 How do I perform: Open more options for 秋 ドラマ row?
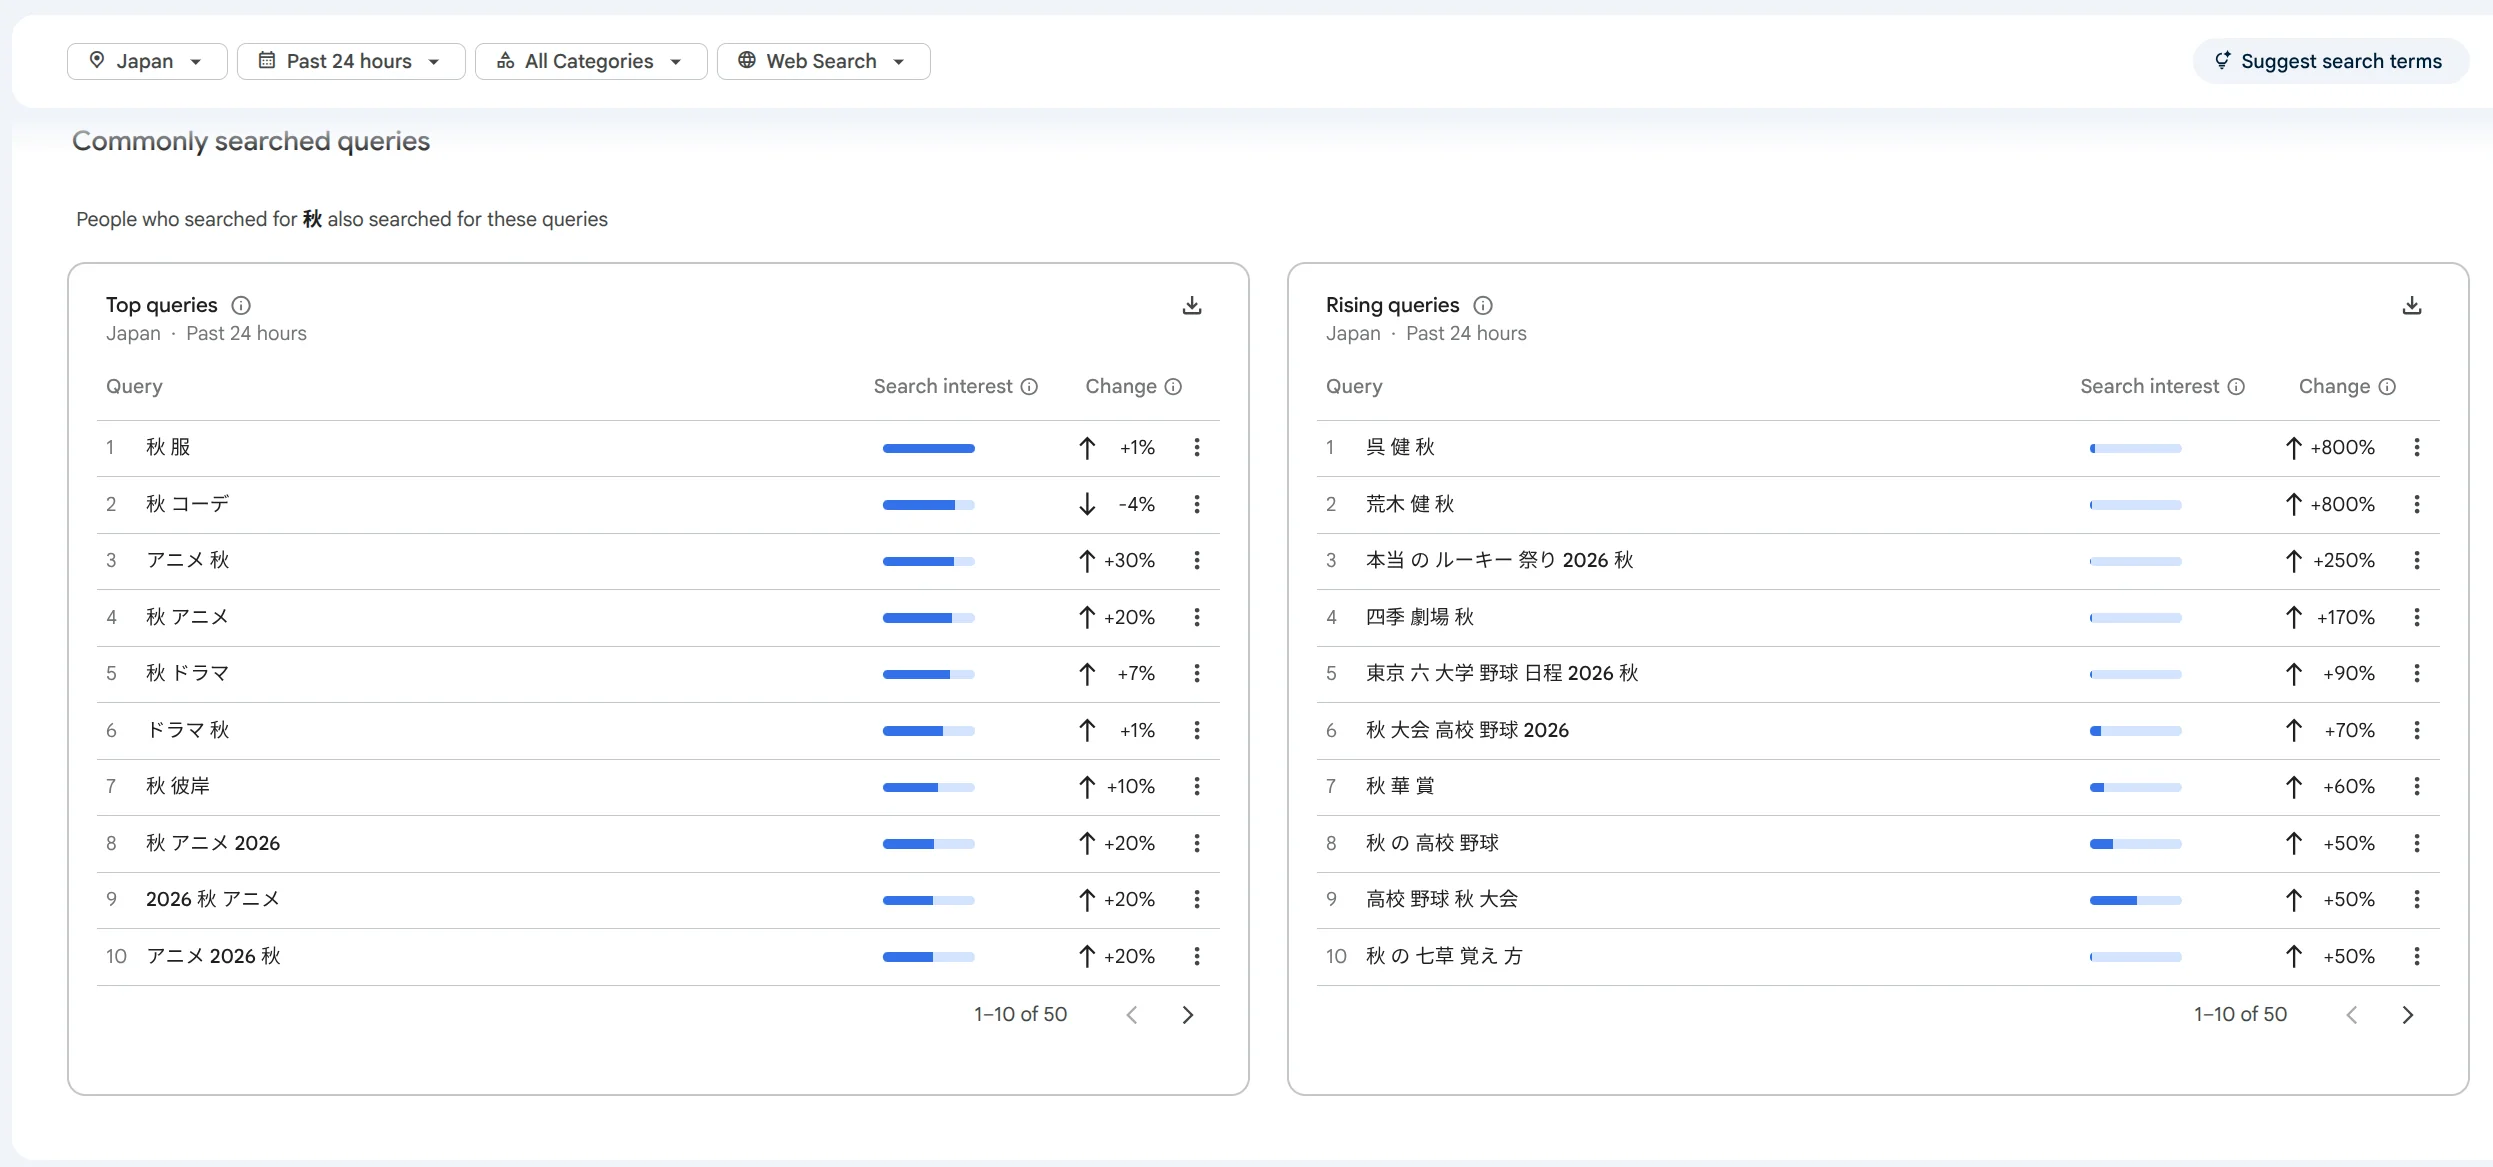coord(1197,673)
